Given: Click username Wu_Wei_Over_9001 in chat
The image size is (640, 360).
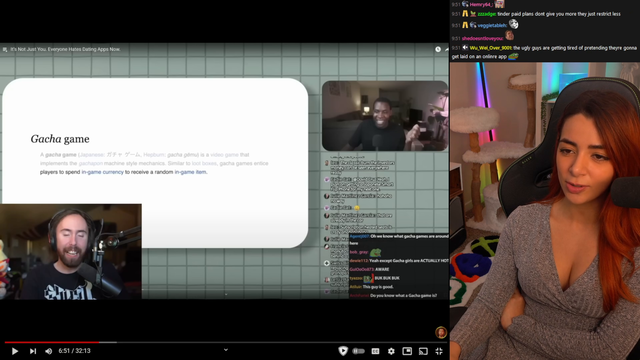Looking at the screenshot, I should pyautogui.click(x=490, y=48).
